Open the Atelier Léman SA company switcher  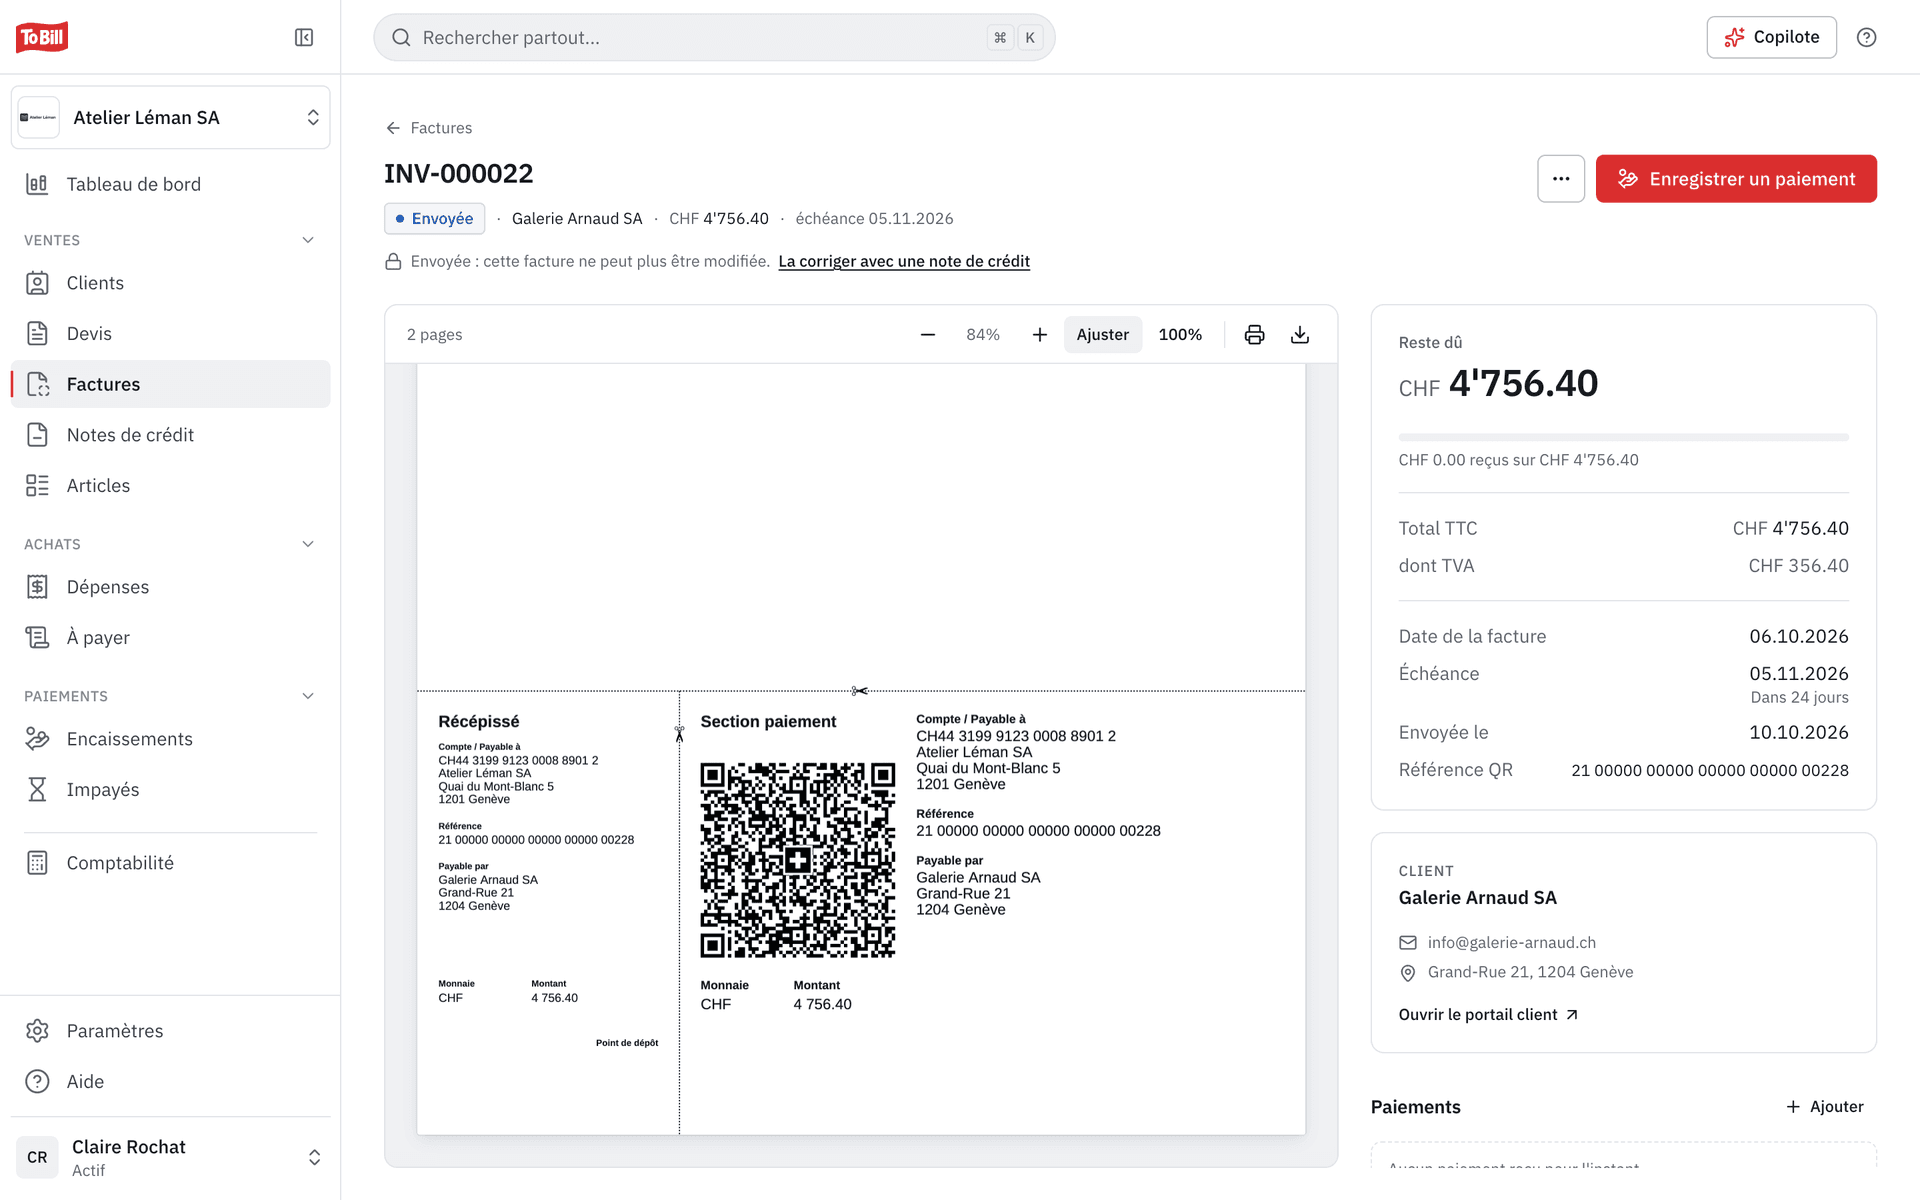click(x=170, y=117)
